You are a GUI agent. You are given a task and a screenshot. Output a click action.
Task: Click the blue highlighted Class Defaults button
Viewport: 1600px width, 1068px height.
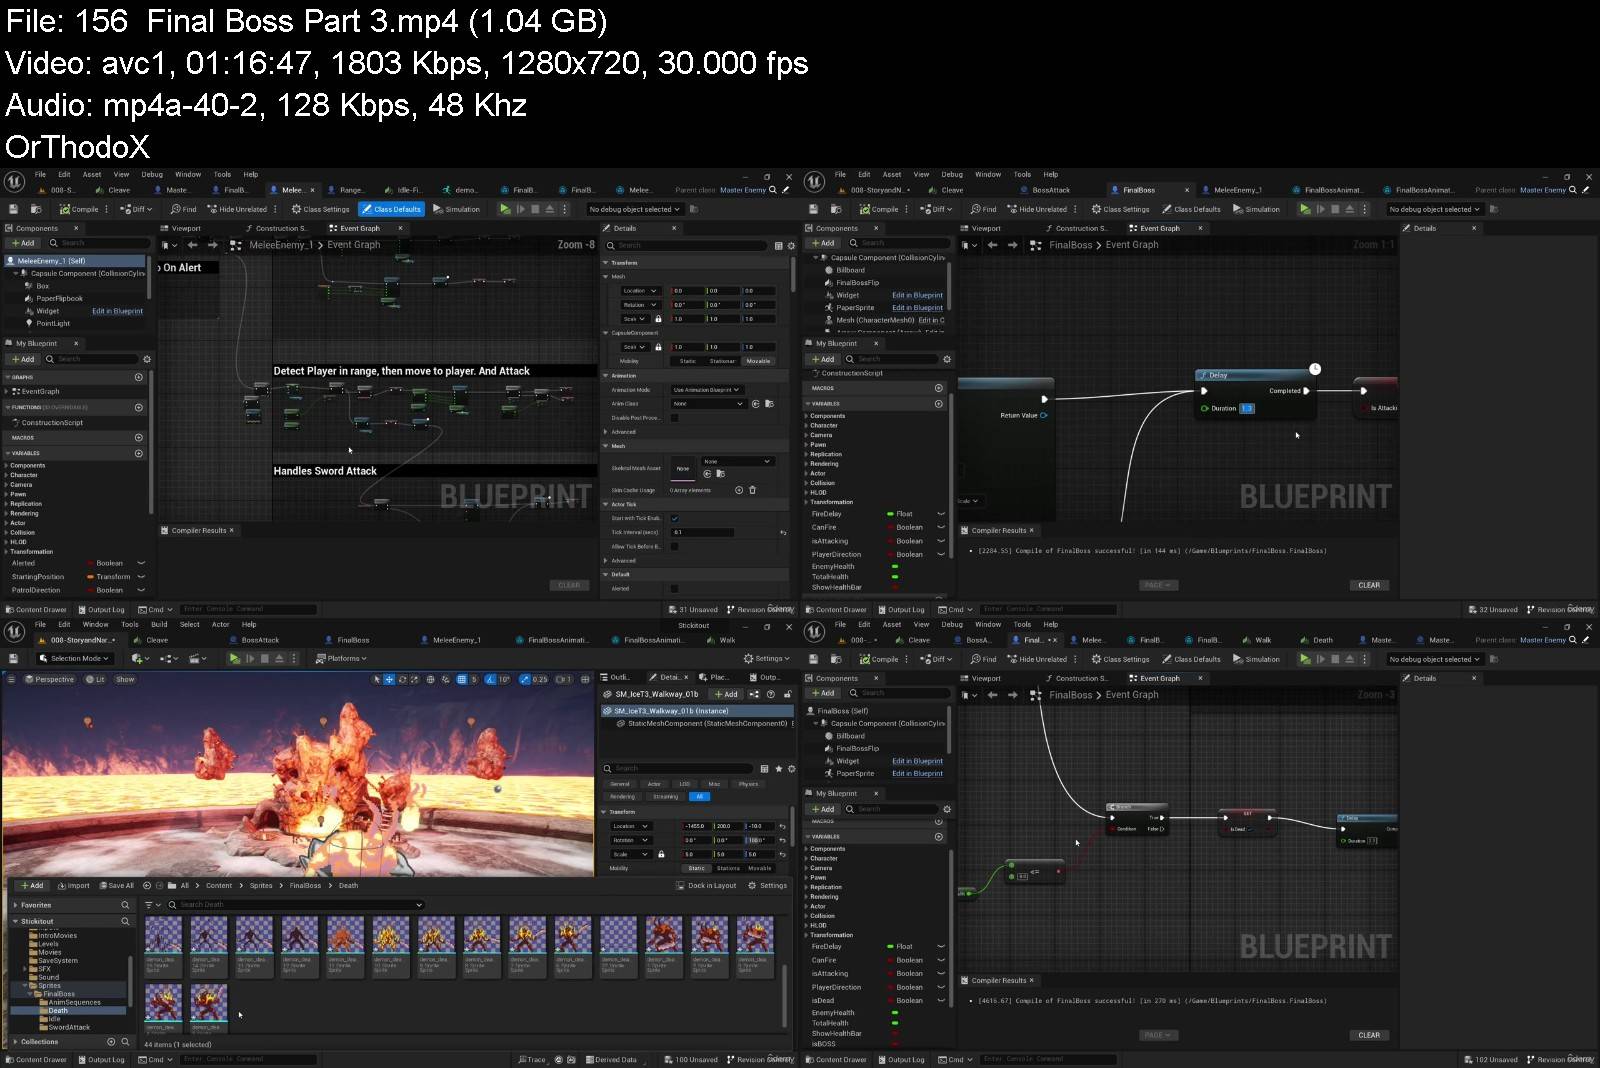point(392,209)
